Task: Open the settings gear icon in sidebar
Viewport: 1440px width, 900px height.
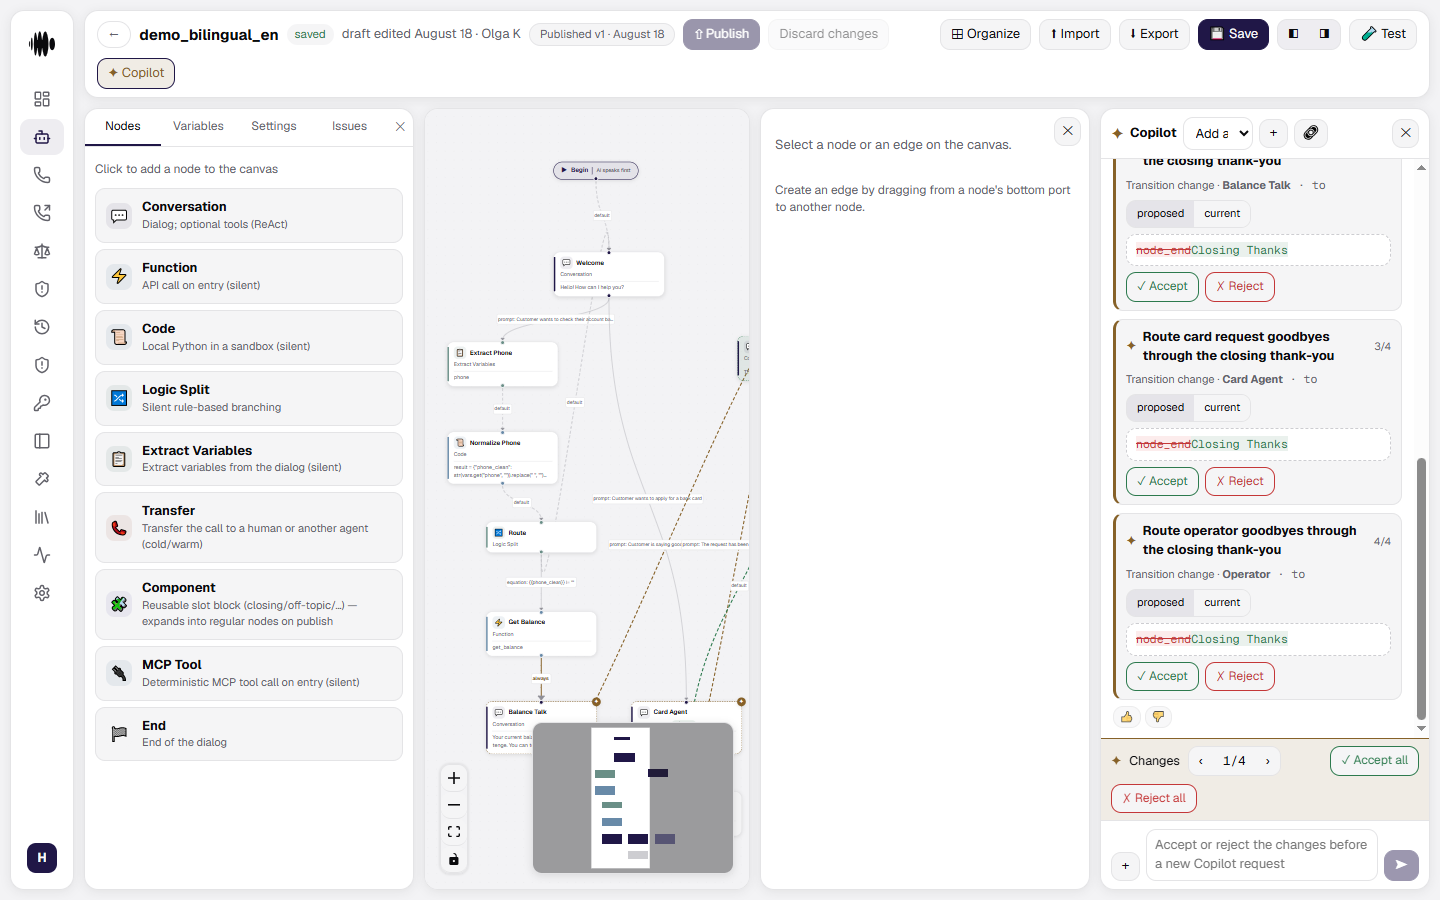Action: pyautogui.click(x=42, y=593)
